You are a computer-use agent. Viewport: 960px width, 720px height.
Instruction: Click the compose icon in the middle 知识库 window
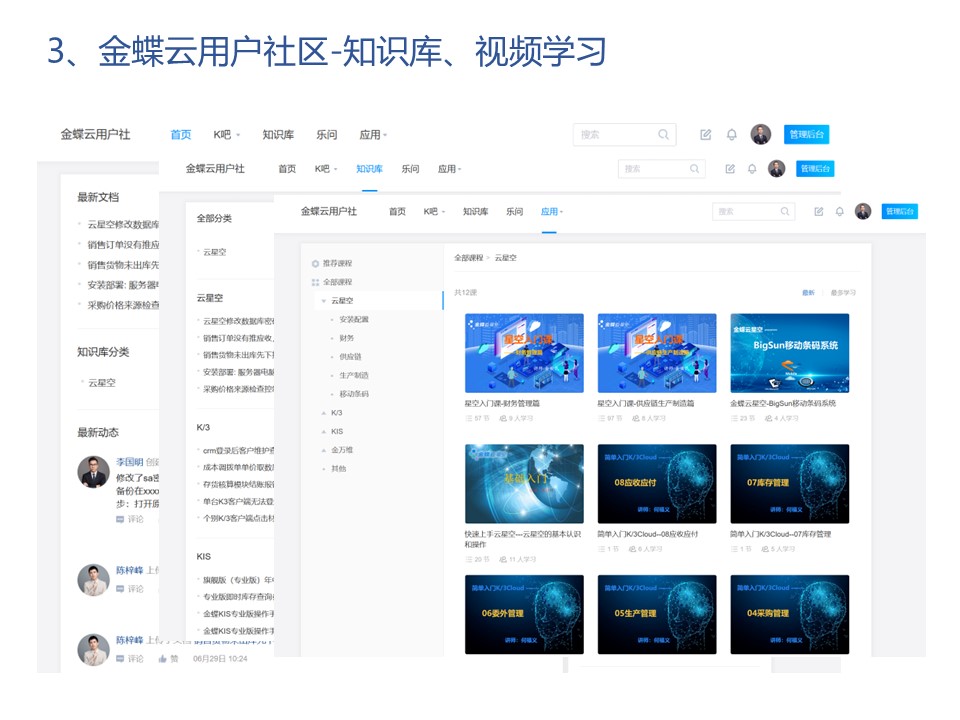730,169
